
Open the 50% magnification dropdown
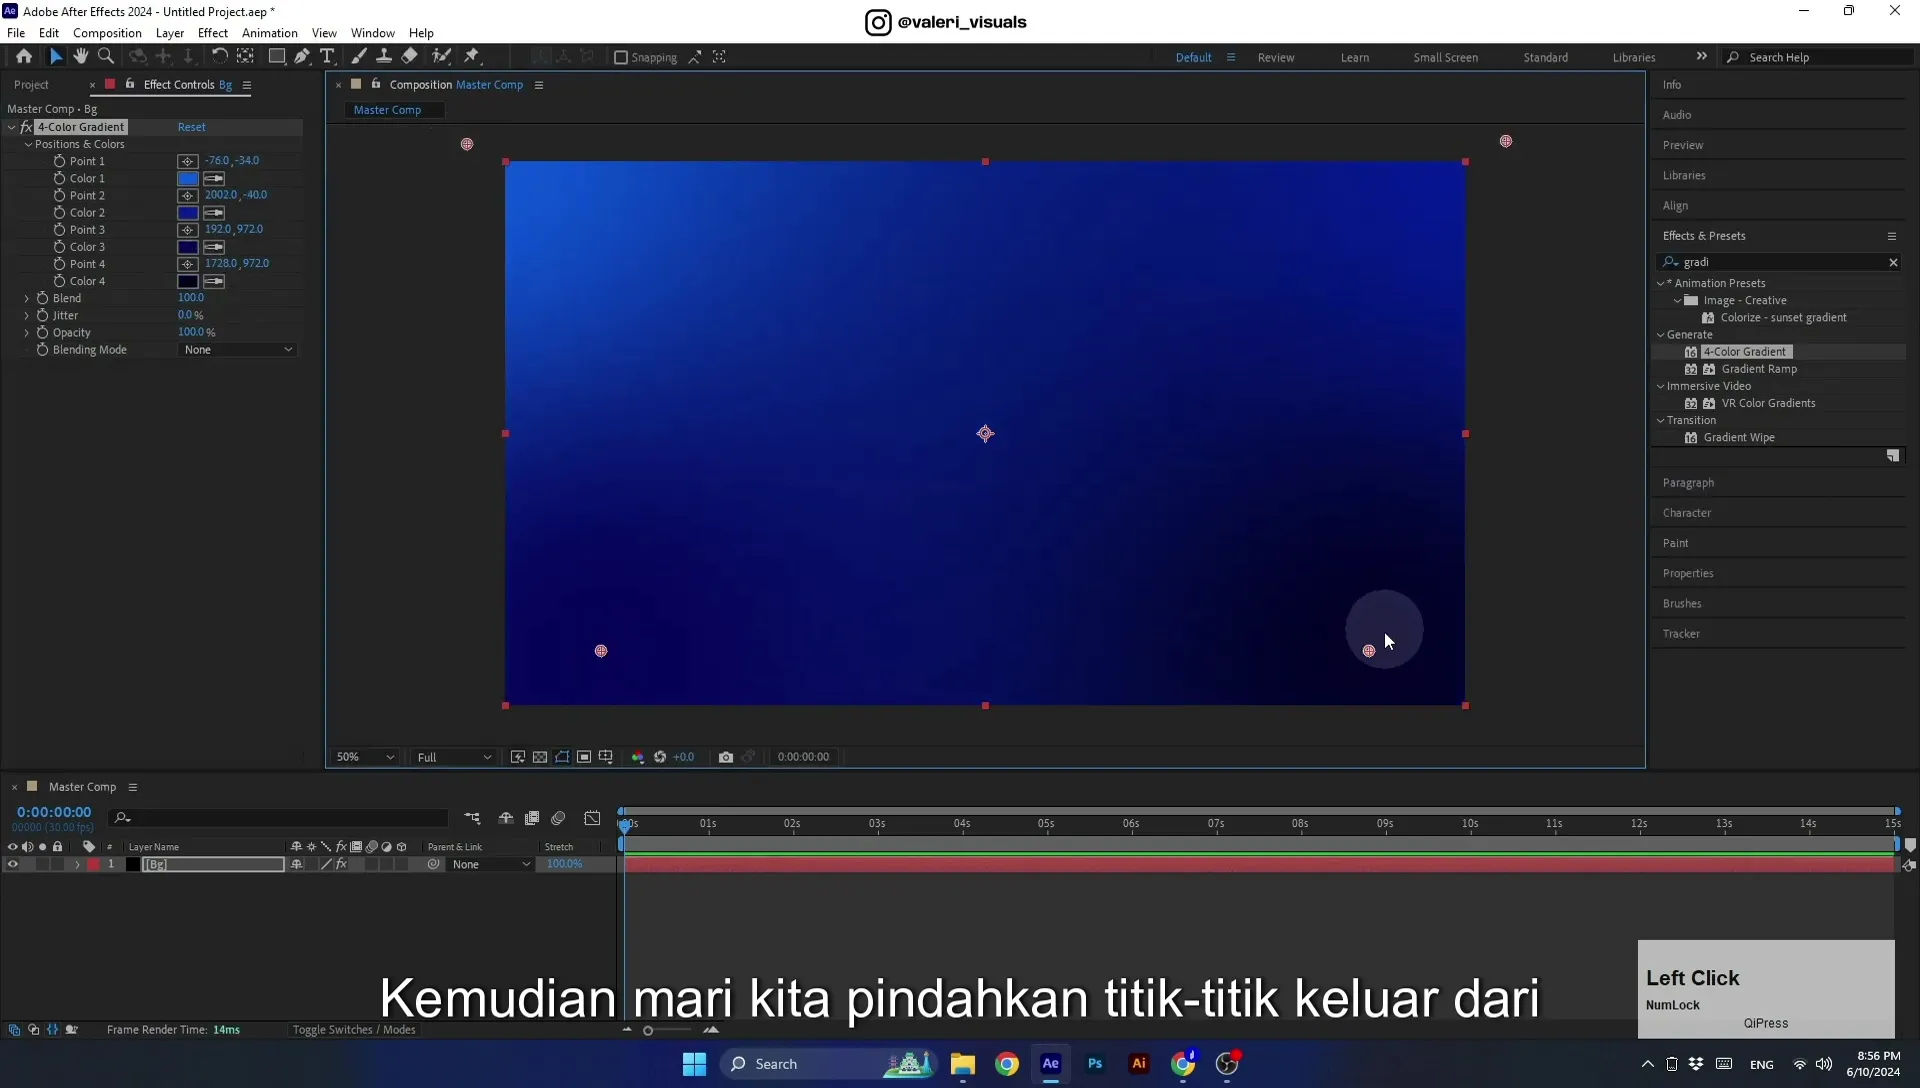point(365,757)
